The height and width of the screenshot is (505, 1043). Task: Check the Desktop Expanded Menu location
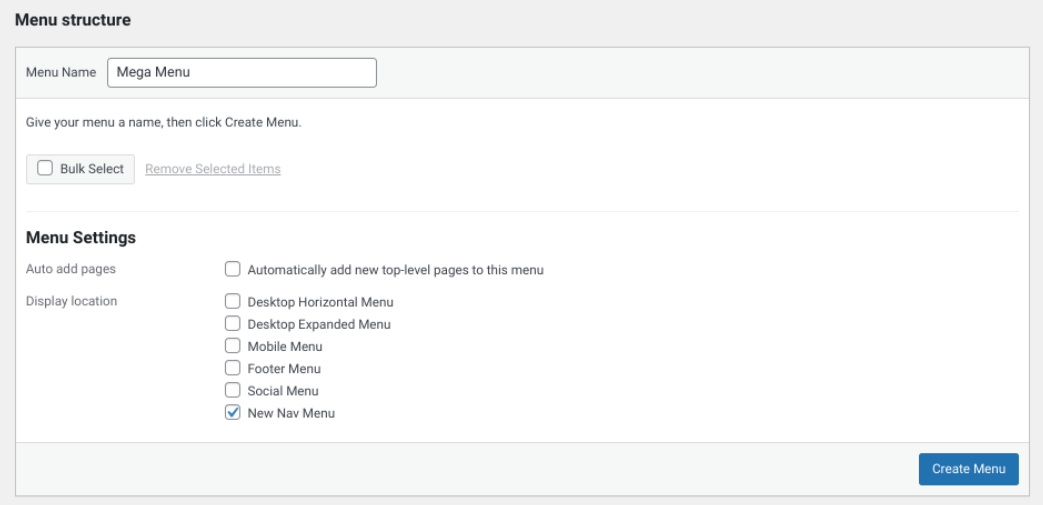pos(232,324)
